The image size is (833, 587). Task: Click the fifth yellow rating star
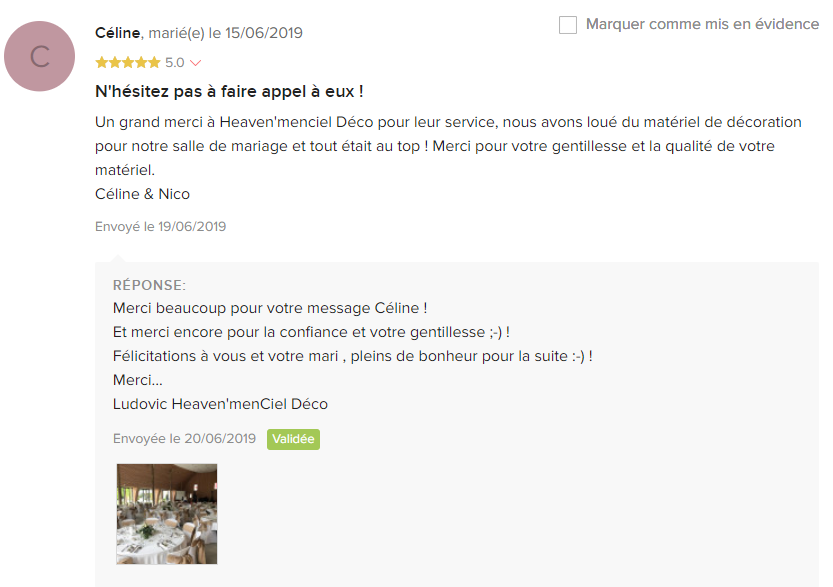tap(154, 63)
